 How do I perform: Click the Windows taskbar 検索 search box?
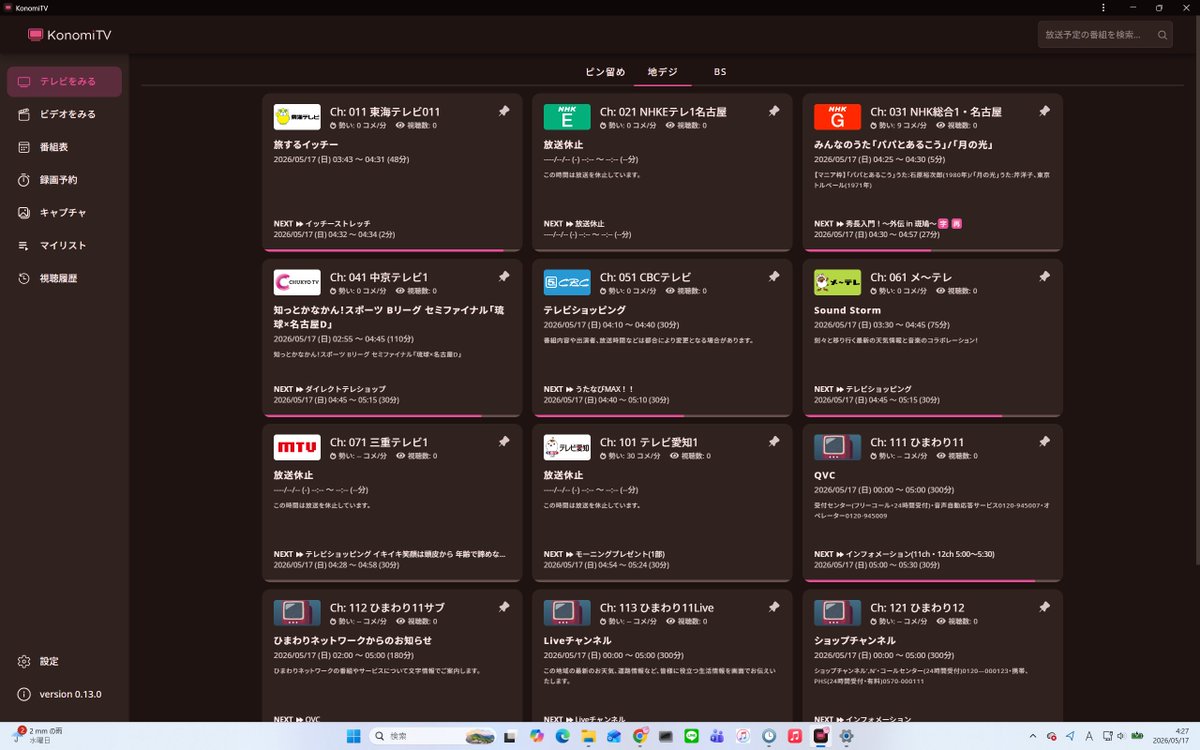[432, 735]
